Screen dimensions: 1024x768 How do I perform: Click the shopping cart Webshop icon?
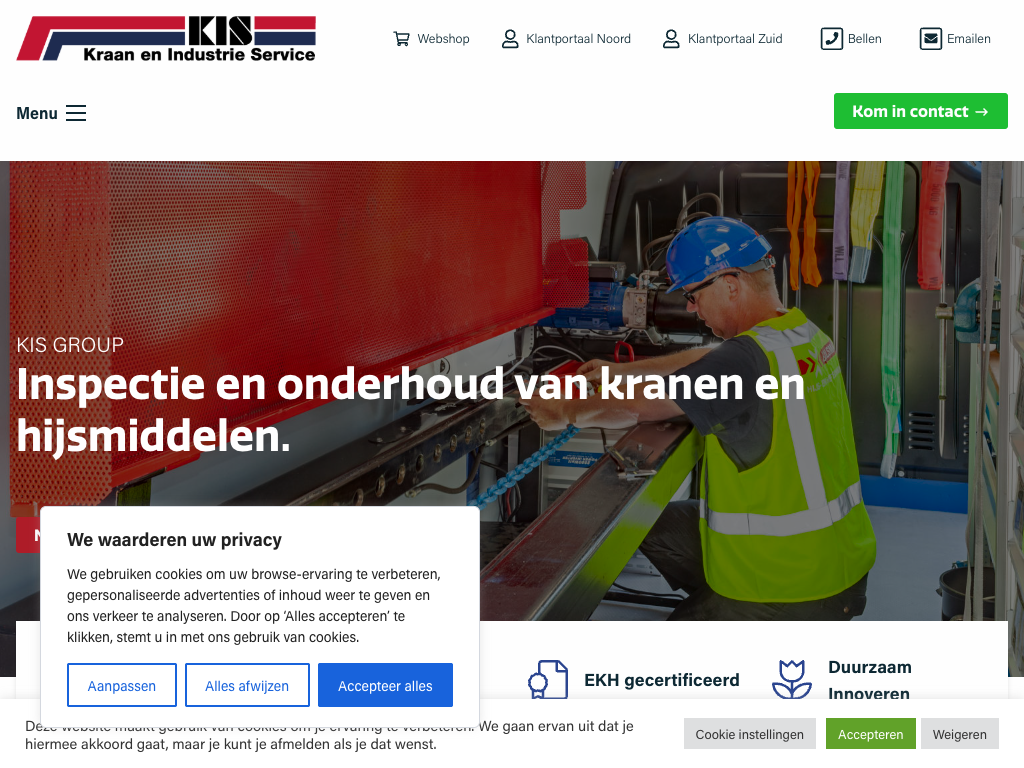[401, 39]
